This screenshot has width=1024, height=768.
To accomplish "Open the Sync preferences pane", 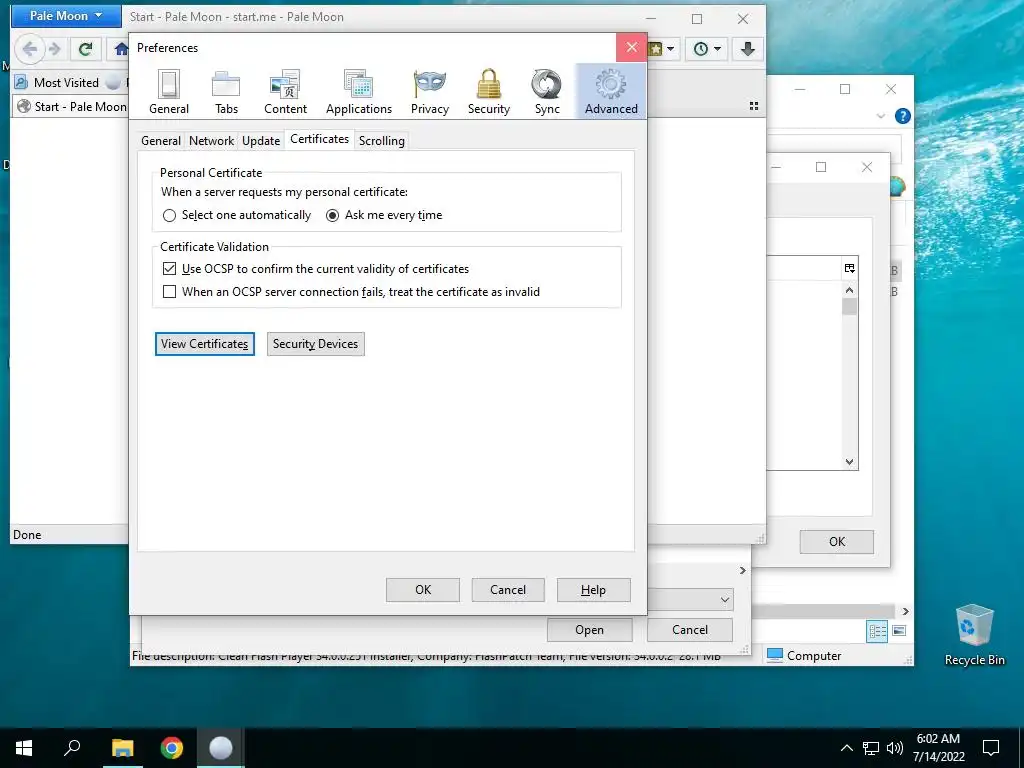I will pos(547,92).
